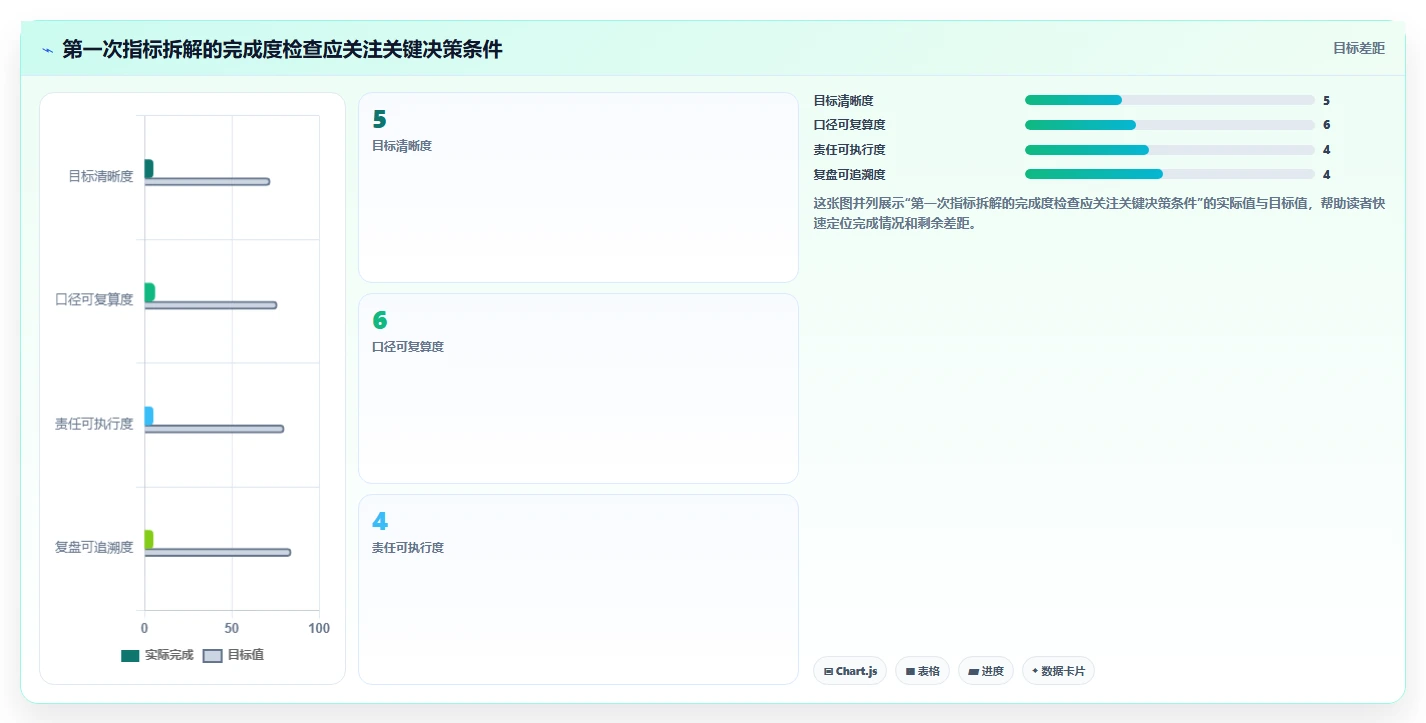This screenshot has width=1426, height=723.
Task: Click the 复盘可追溯度 progress bar
Action: (1170, 174)
